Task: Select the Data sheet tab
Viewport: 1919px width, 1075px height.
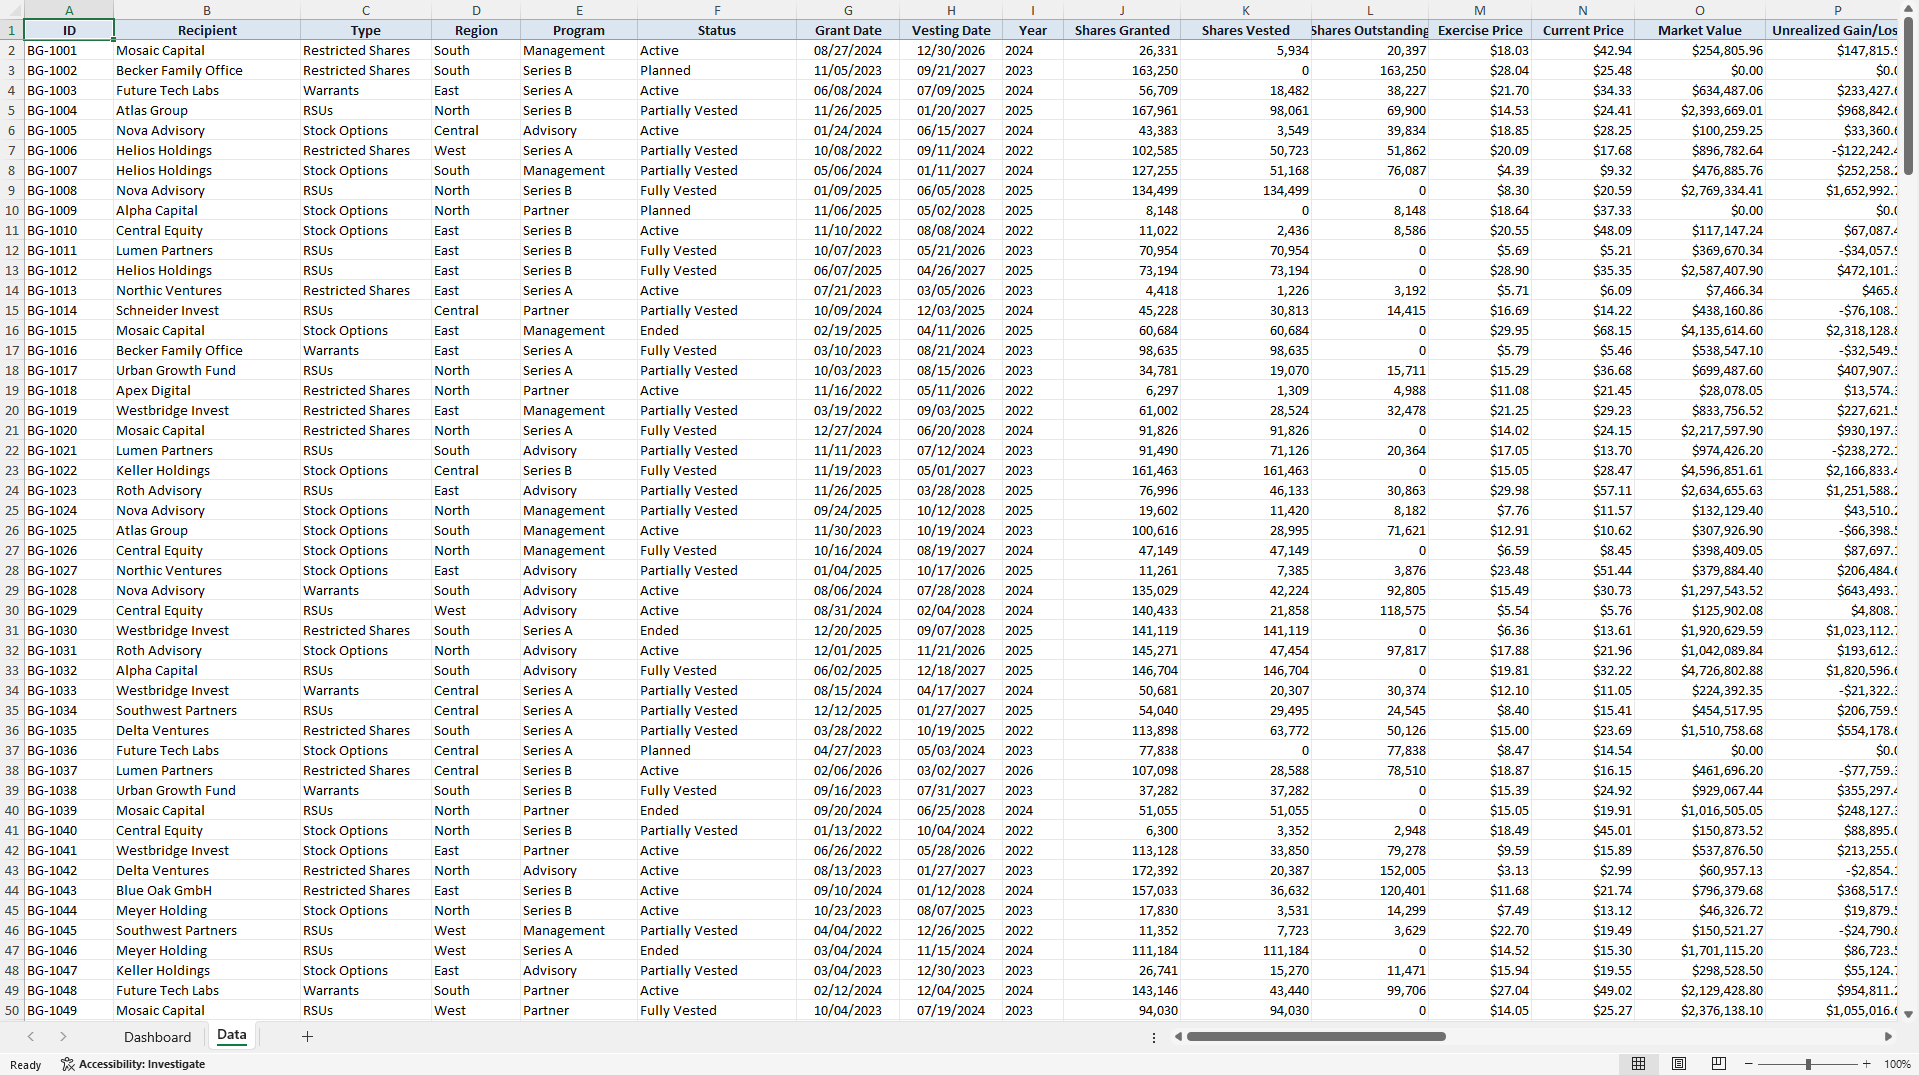Action: (x=232, y=1036)
